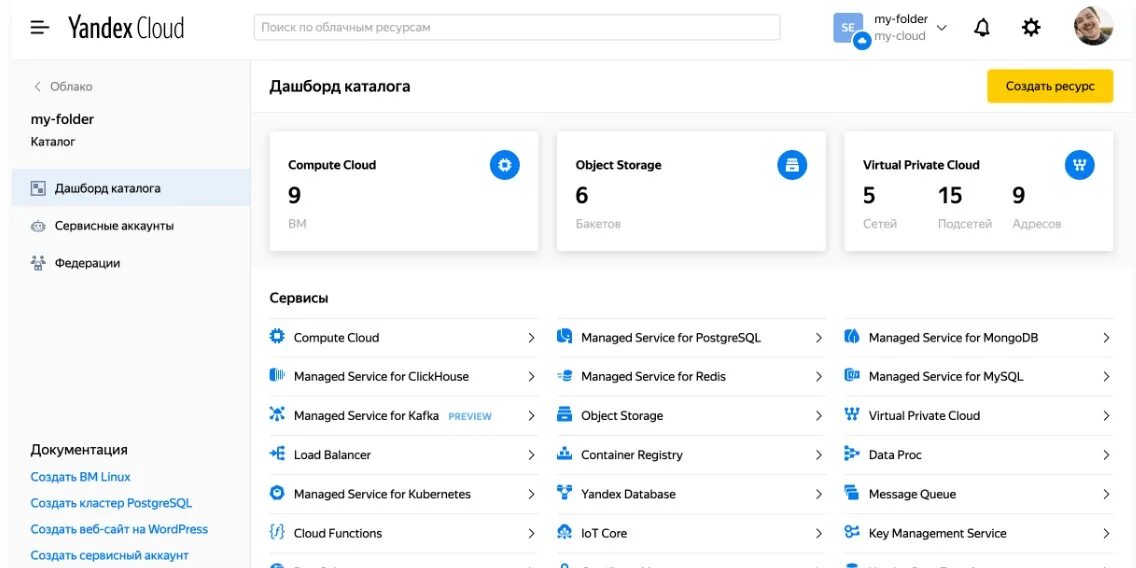Click the Федерации people icon
The image size is (1136, 568).
tap(38, 263)
